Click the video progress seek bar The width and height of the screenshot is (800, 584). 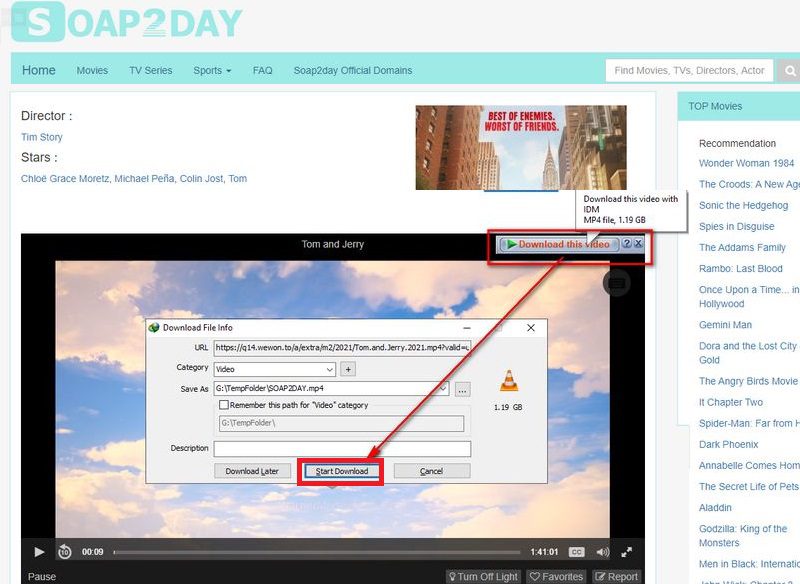point(317,552)
